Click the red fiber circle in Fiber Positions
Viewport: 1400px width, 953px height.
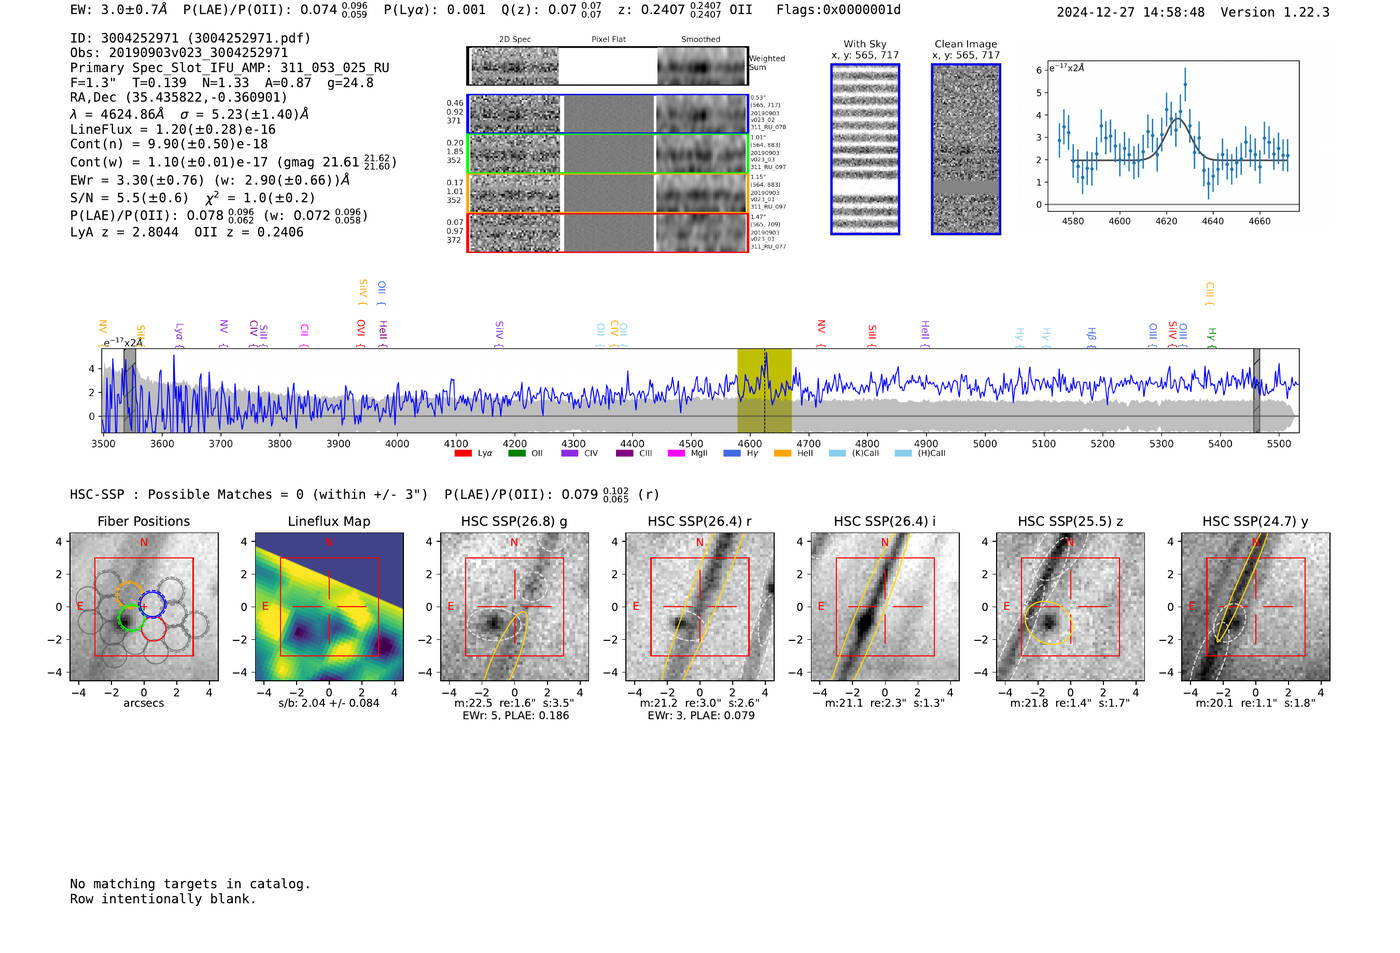[153, 628]
